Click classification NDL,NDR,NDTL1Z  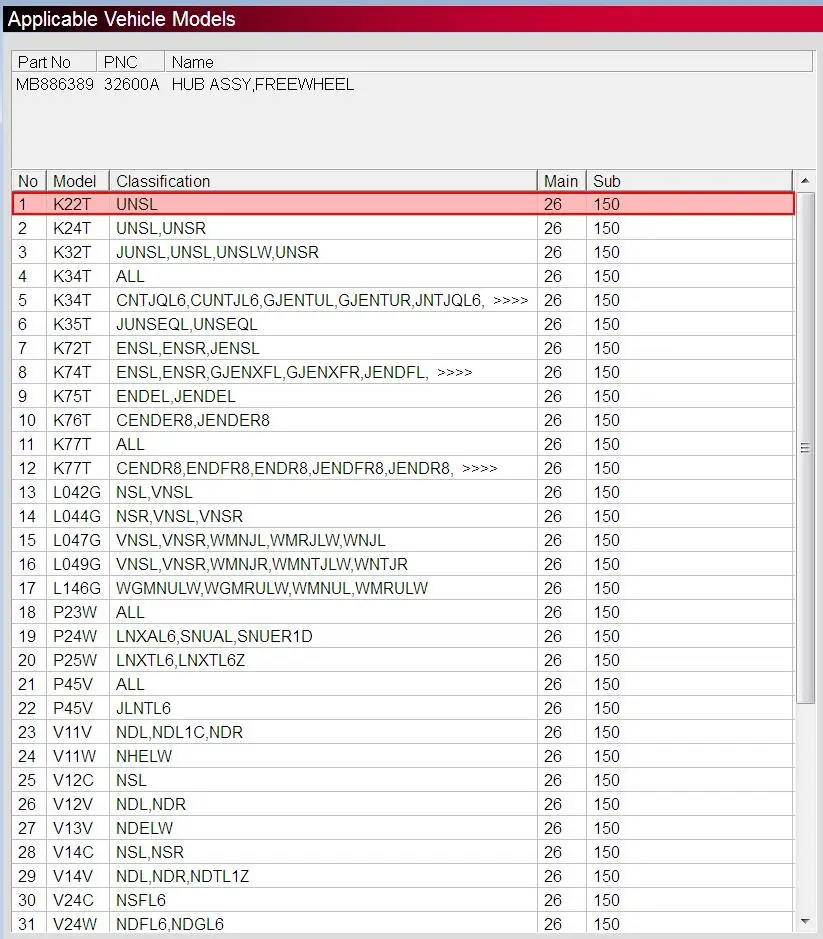click(x=182, y=876)
